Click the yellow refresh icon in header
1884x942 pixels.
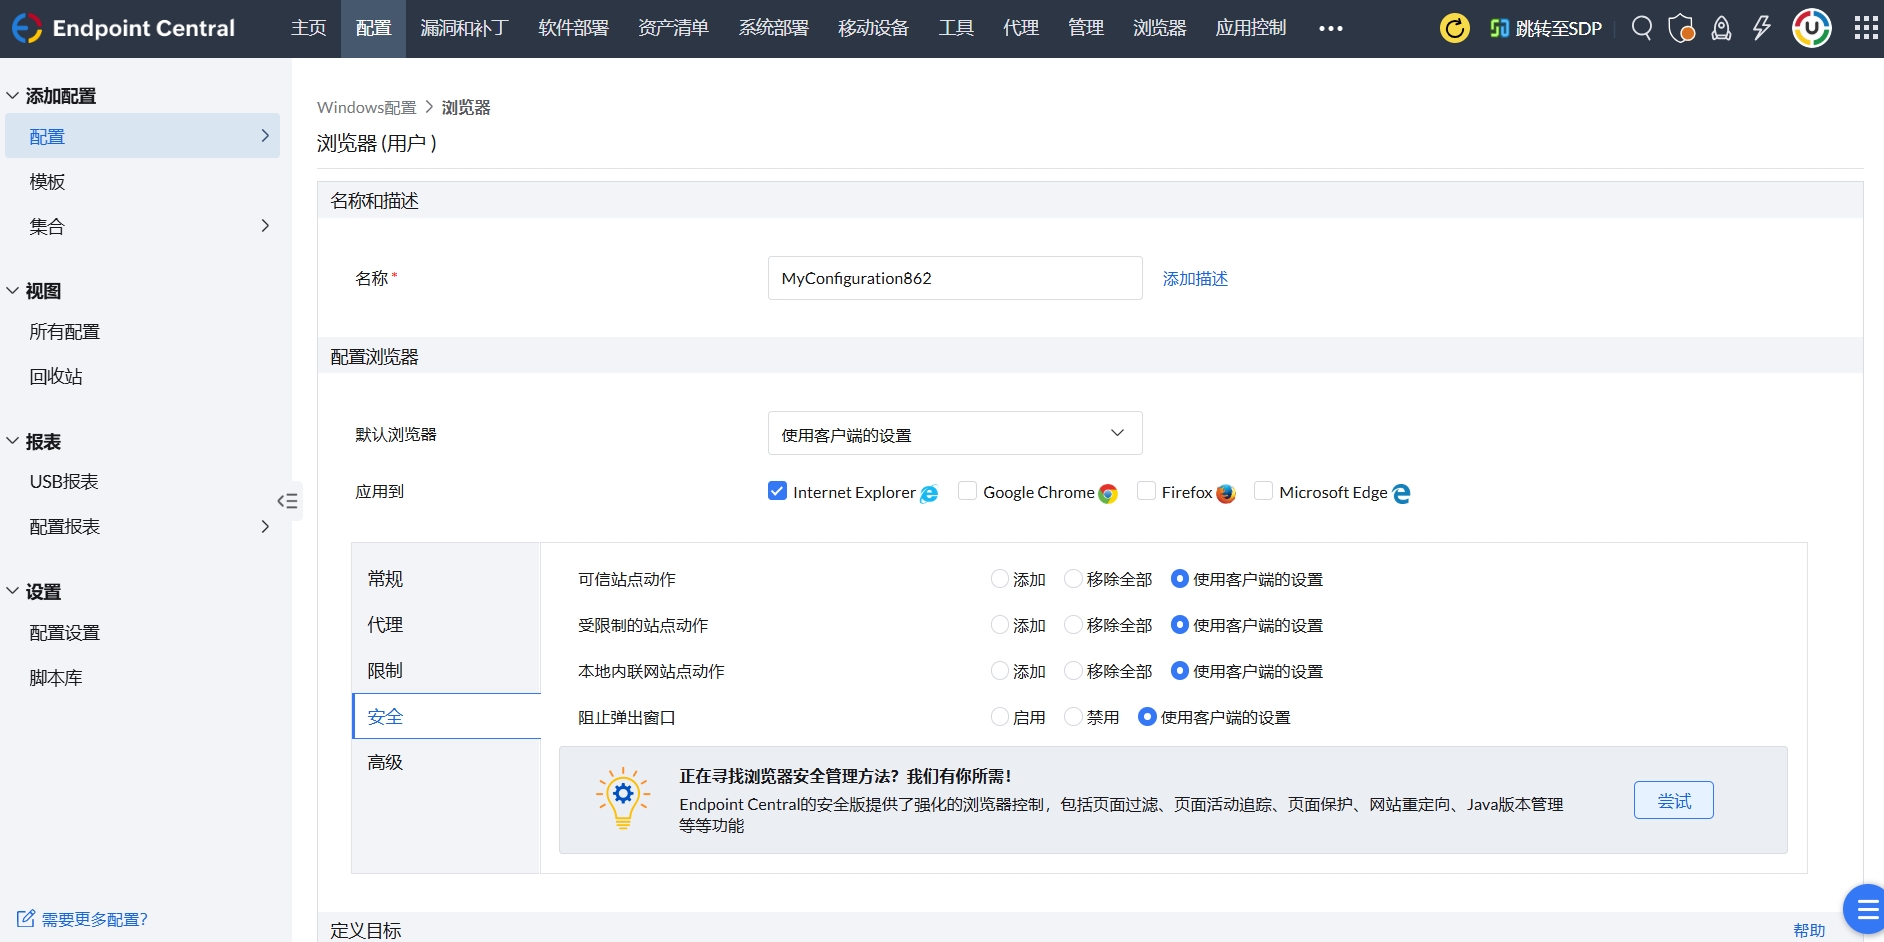point(1454,28)
